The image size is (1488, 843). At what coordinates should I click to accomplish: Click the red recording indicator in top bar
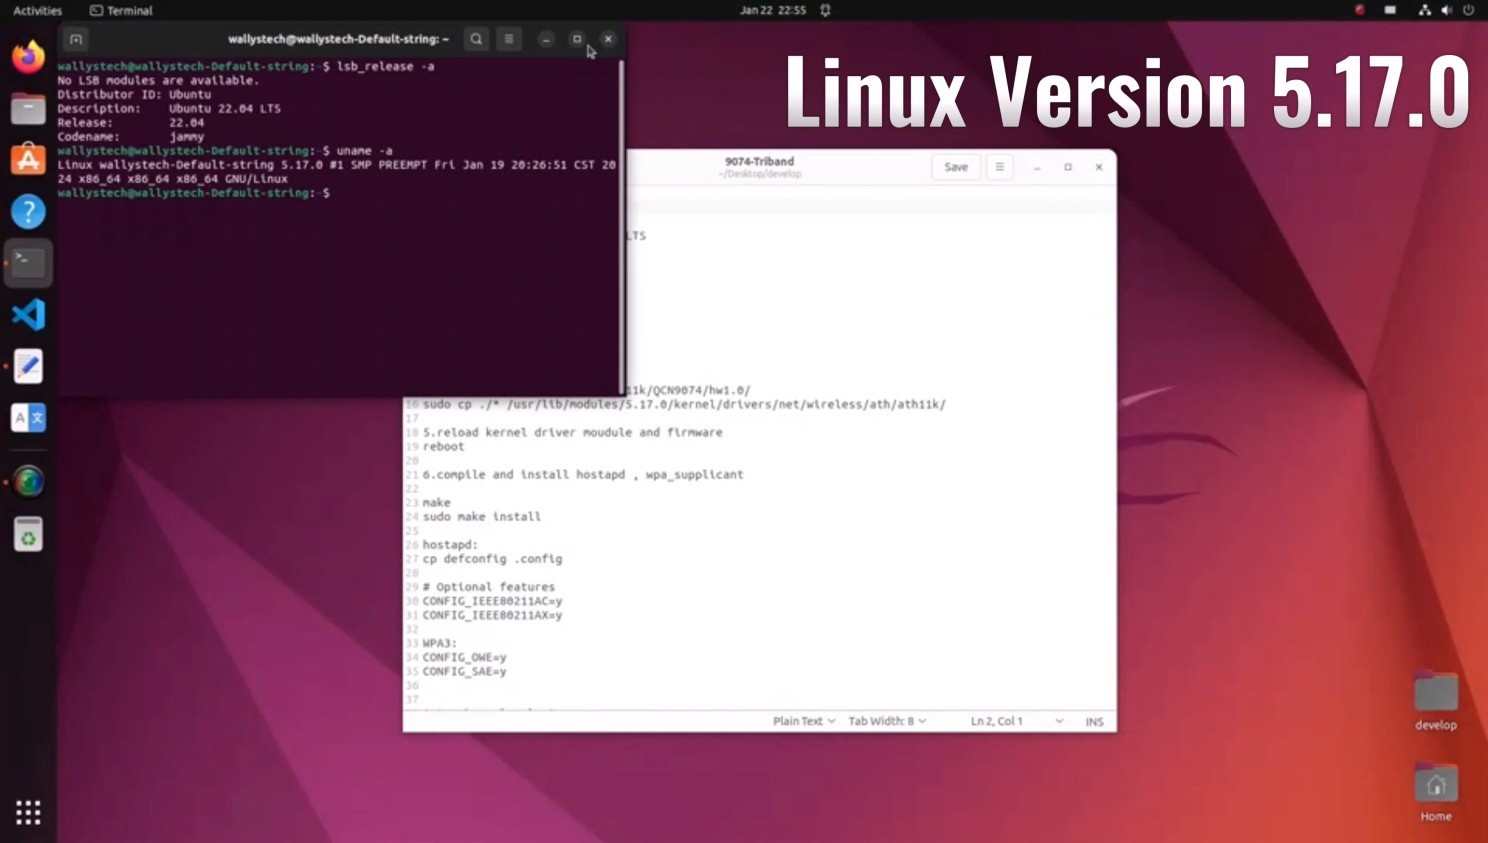coord(1359,10)
